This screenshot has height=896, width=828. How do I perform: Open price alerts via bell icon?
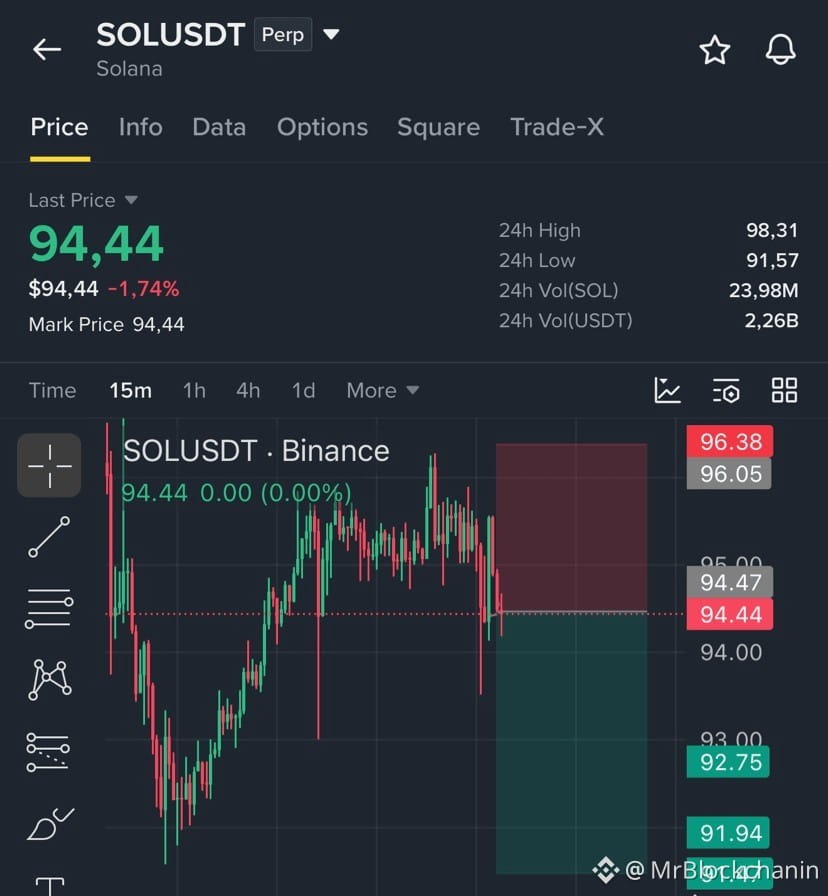[781, 49]
